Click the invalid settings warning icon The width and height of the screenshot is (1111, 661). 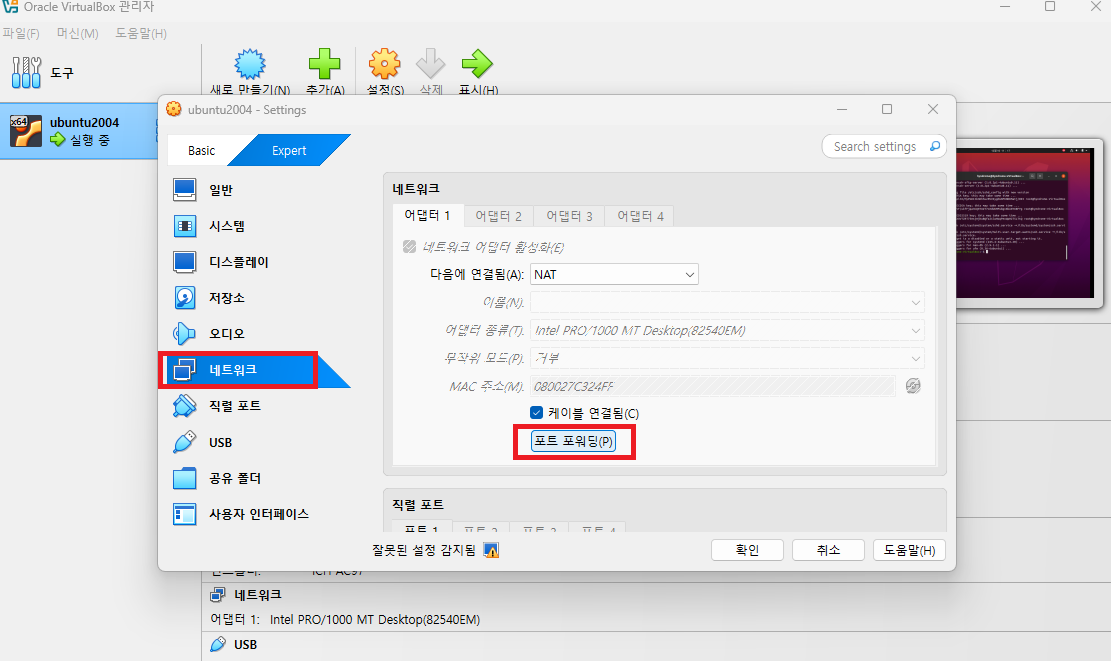491,550
